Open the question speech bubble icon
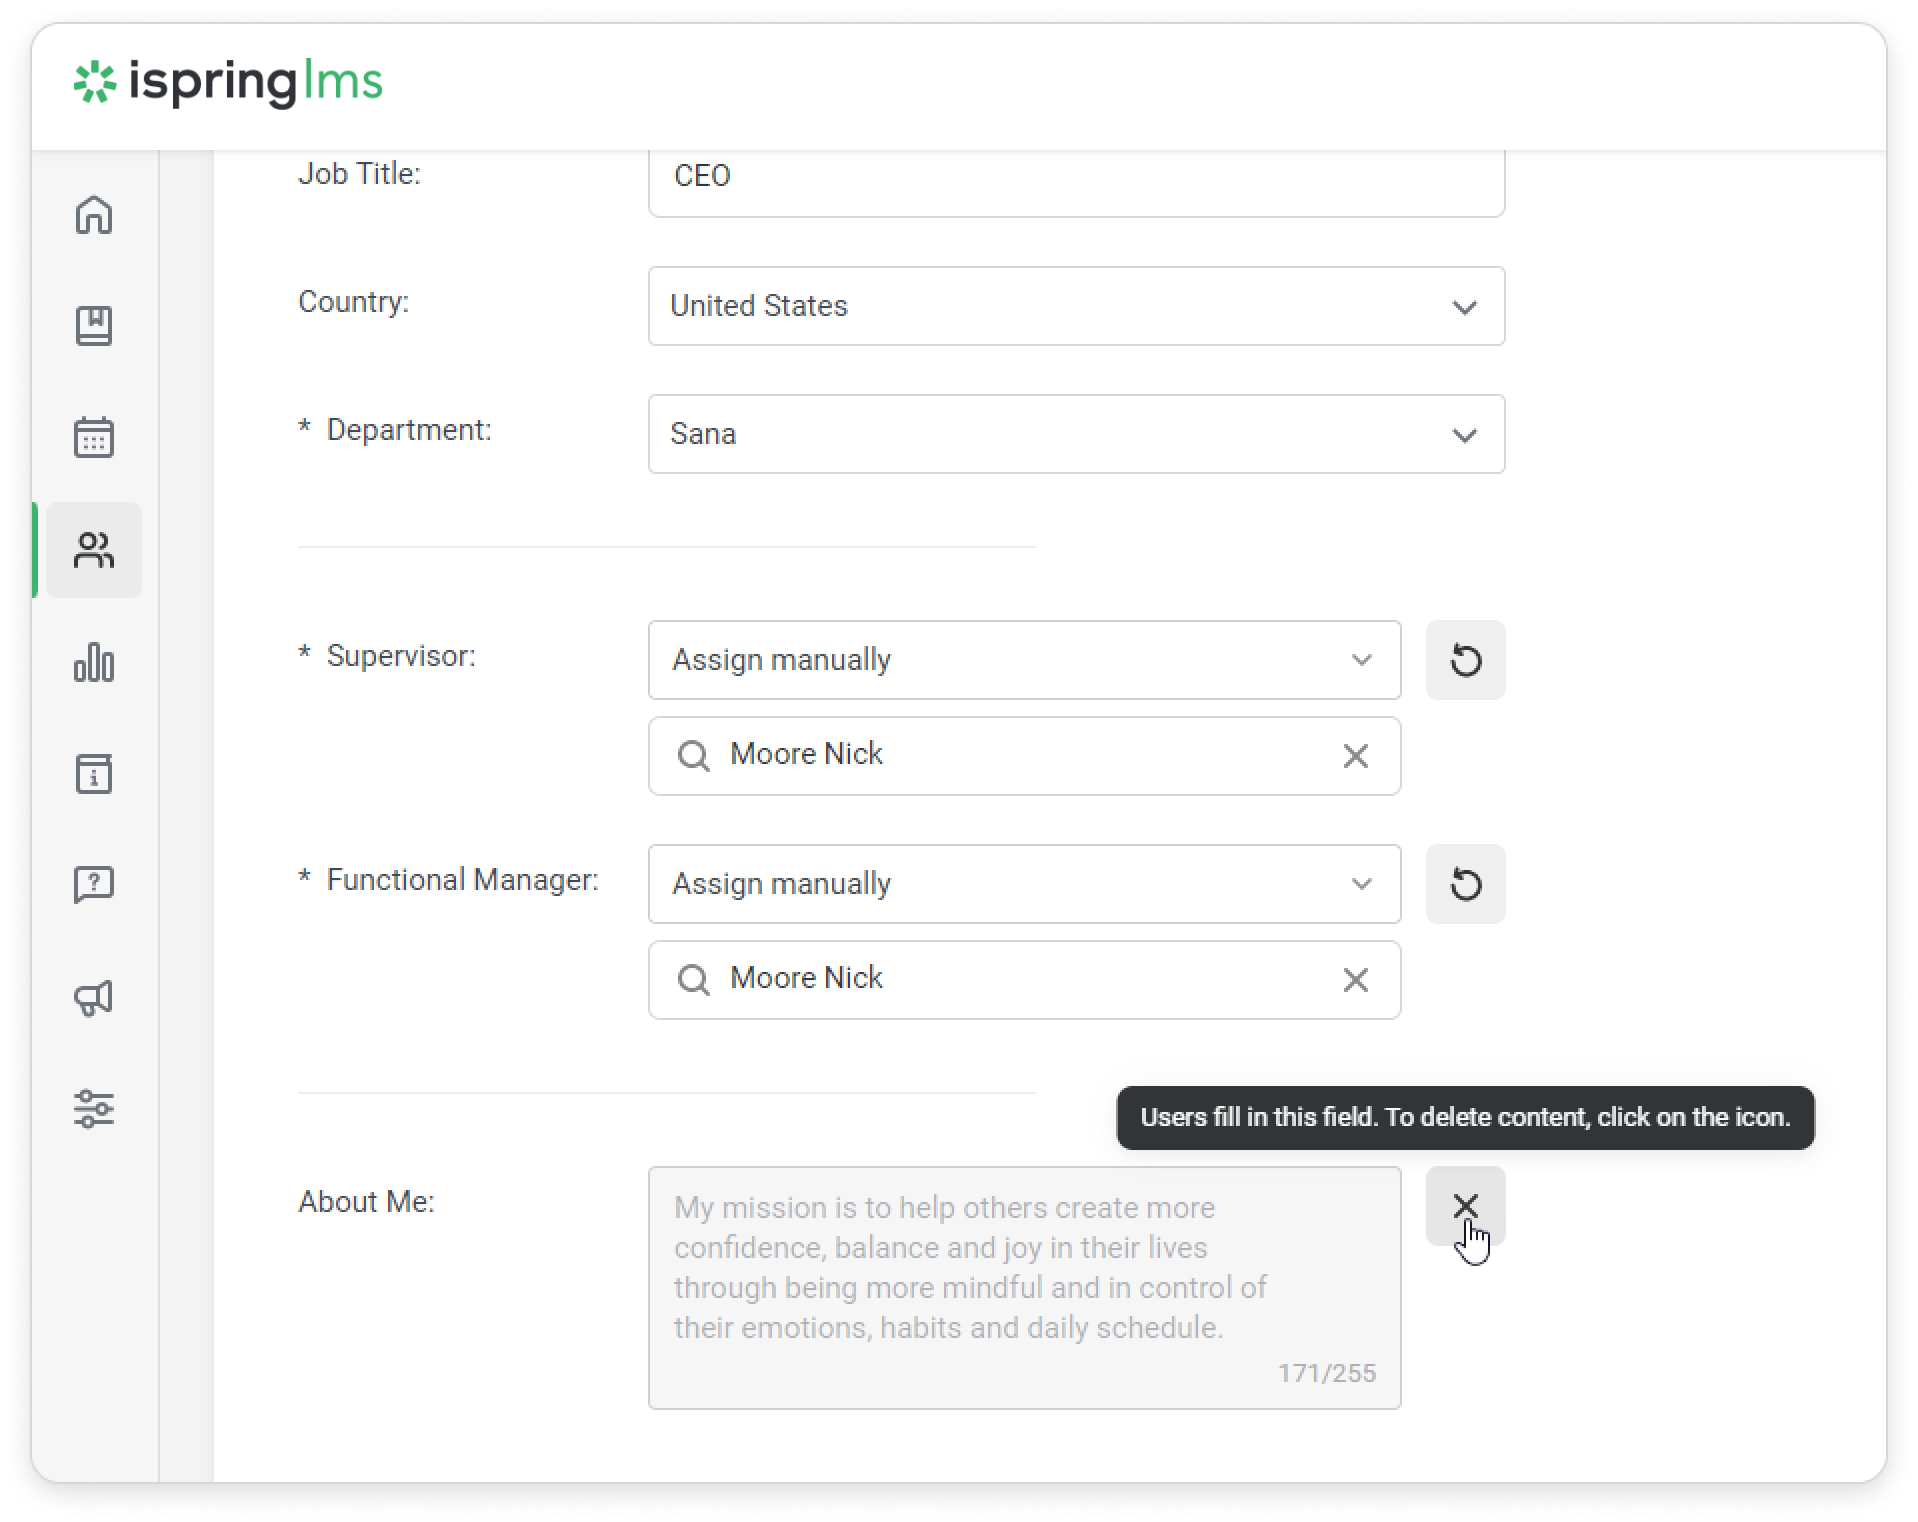1918x1522 pixels. coord(94,885)
